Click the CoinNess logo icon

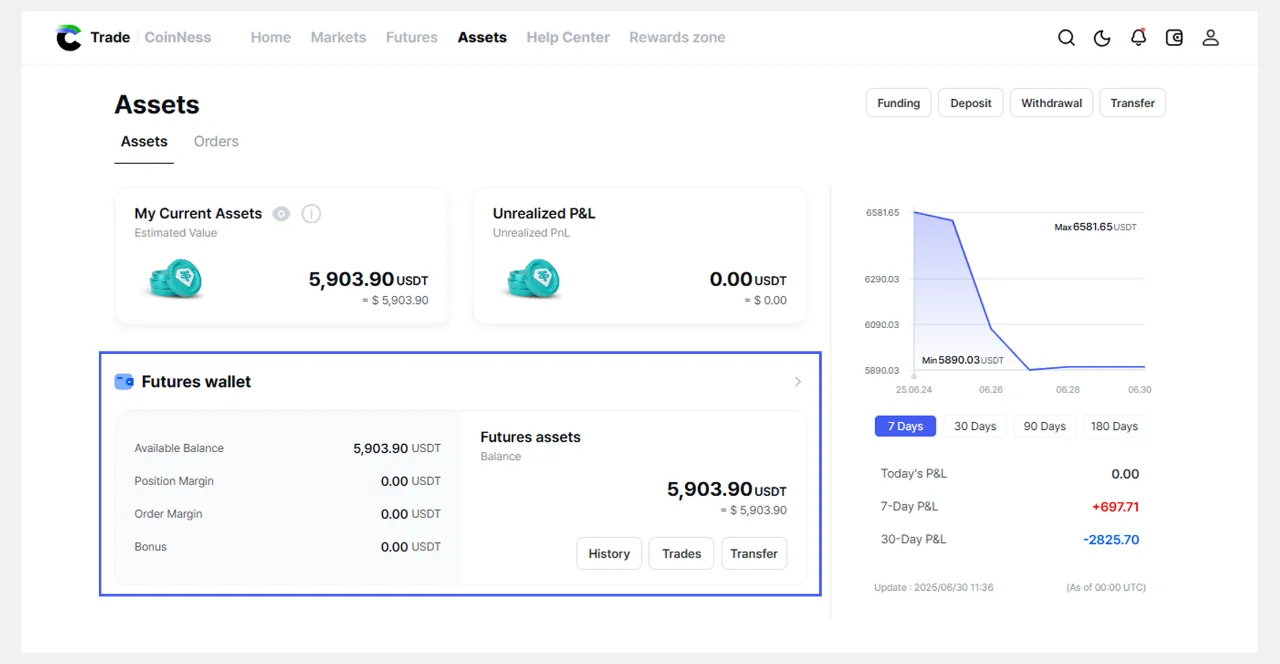pyautogui.click(x=69, y=38)
